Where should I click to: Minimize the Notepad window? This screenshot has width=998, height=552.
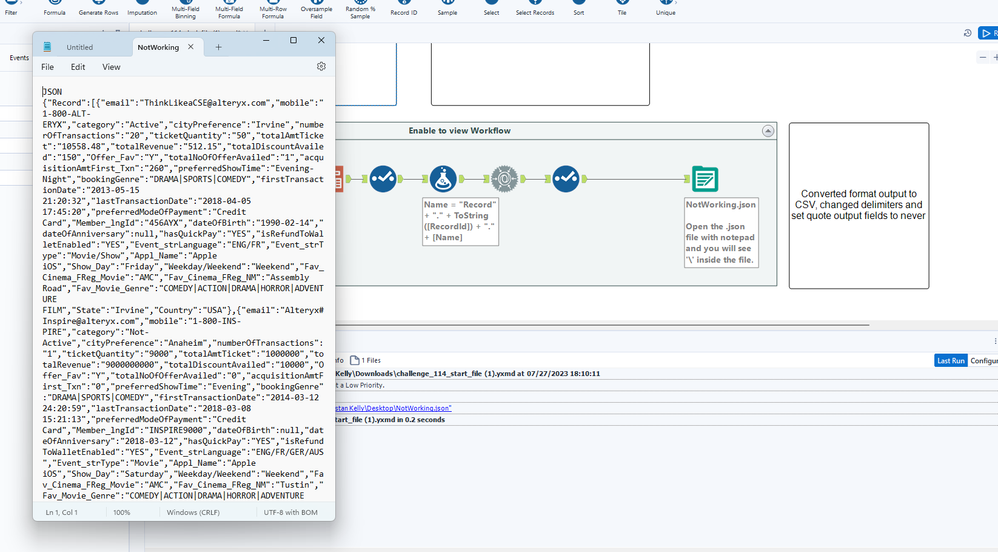tap(266, 40)
